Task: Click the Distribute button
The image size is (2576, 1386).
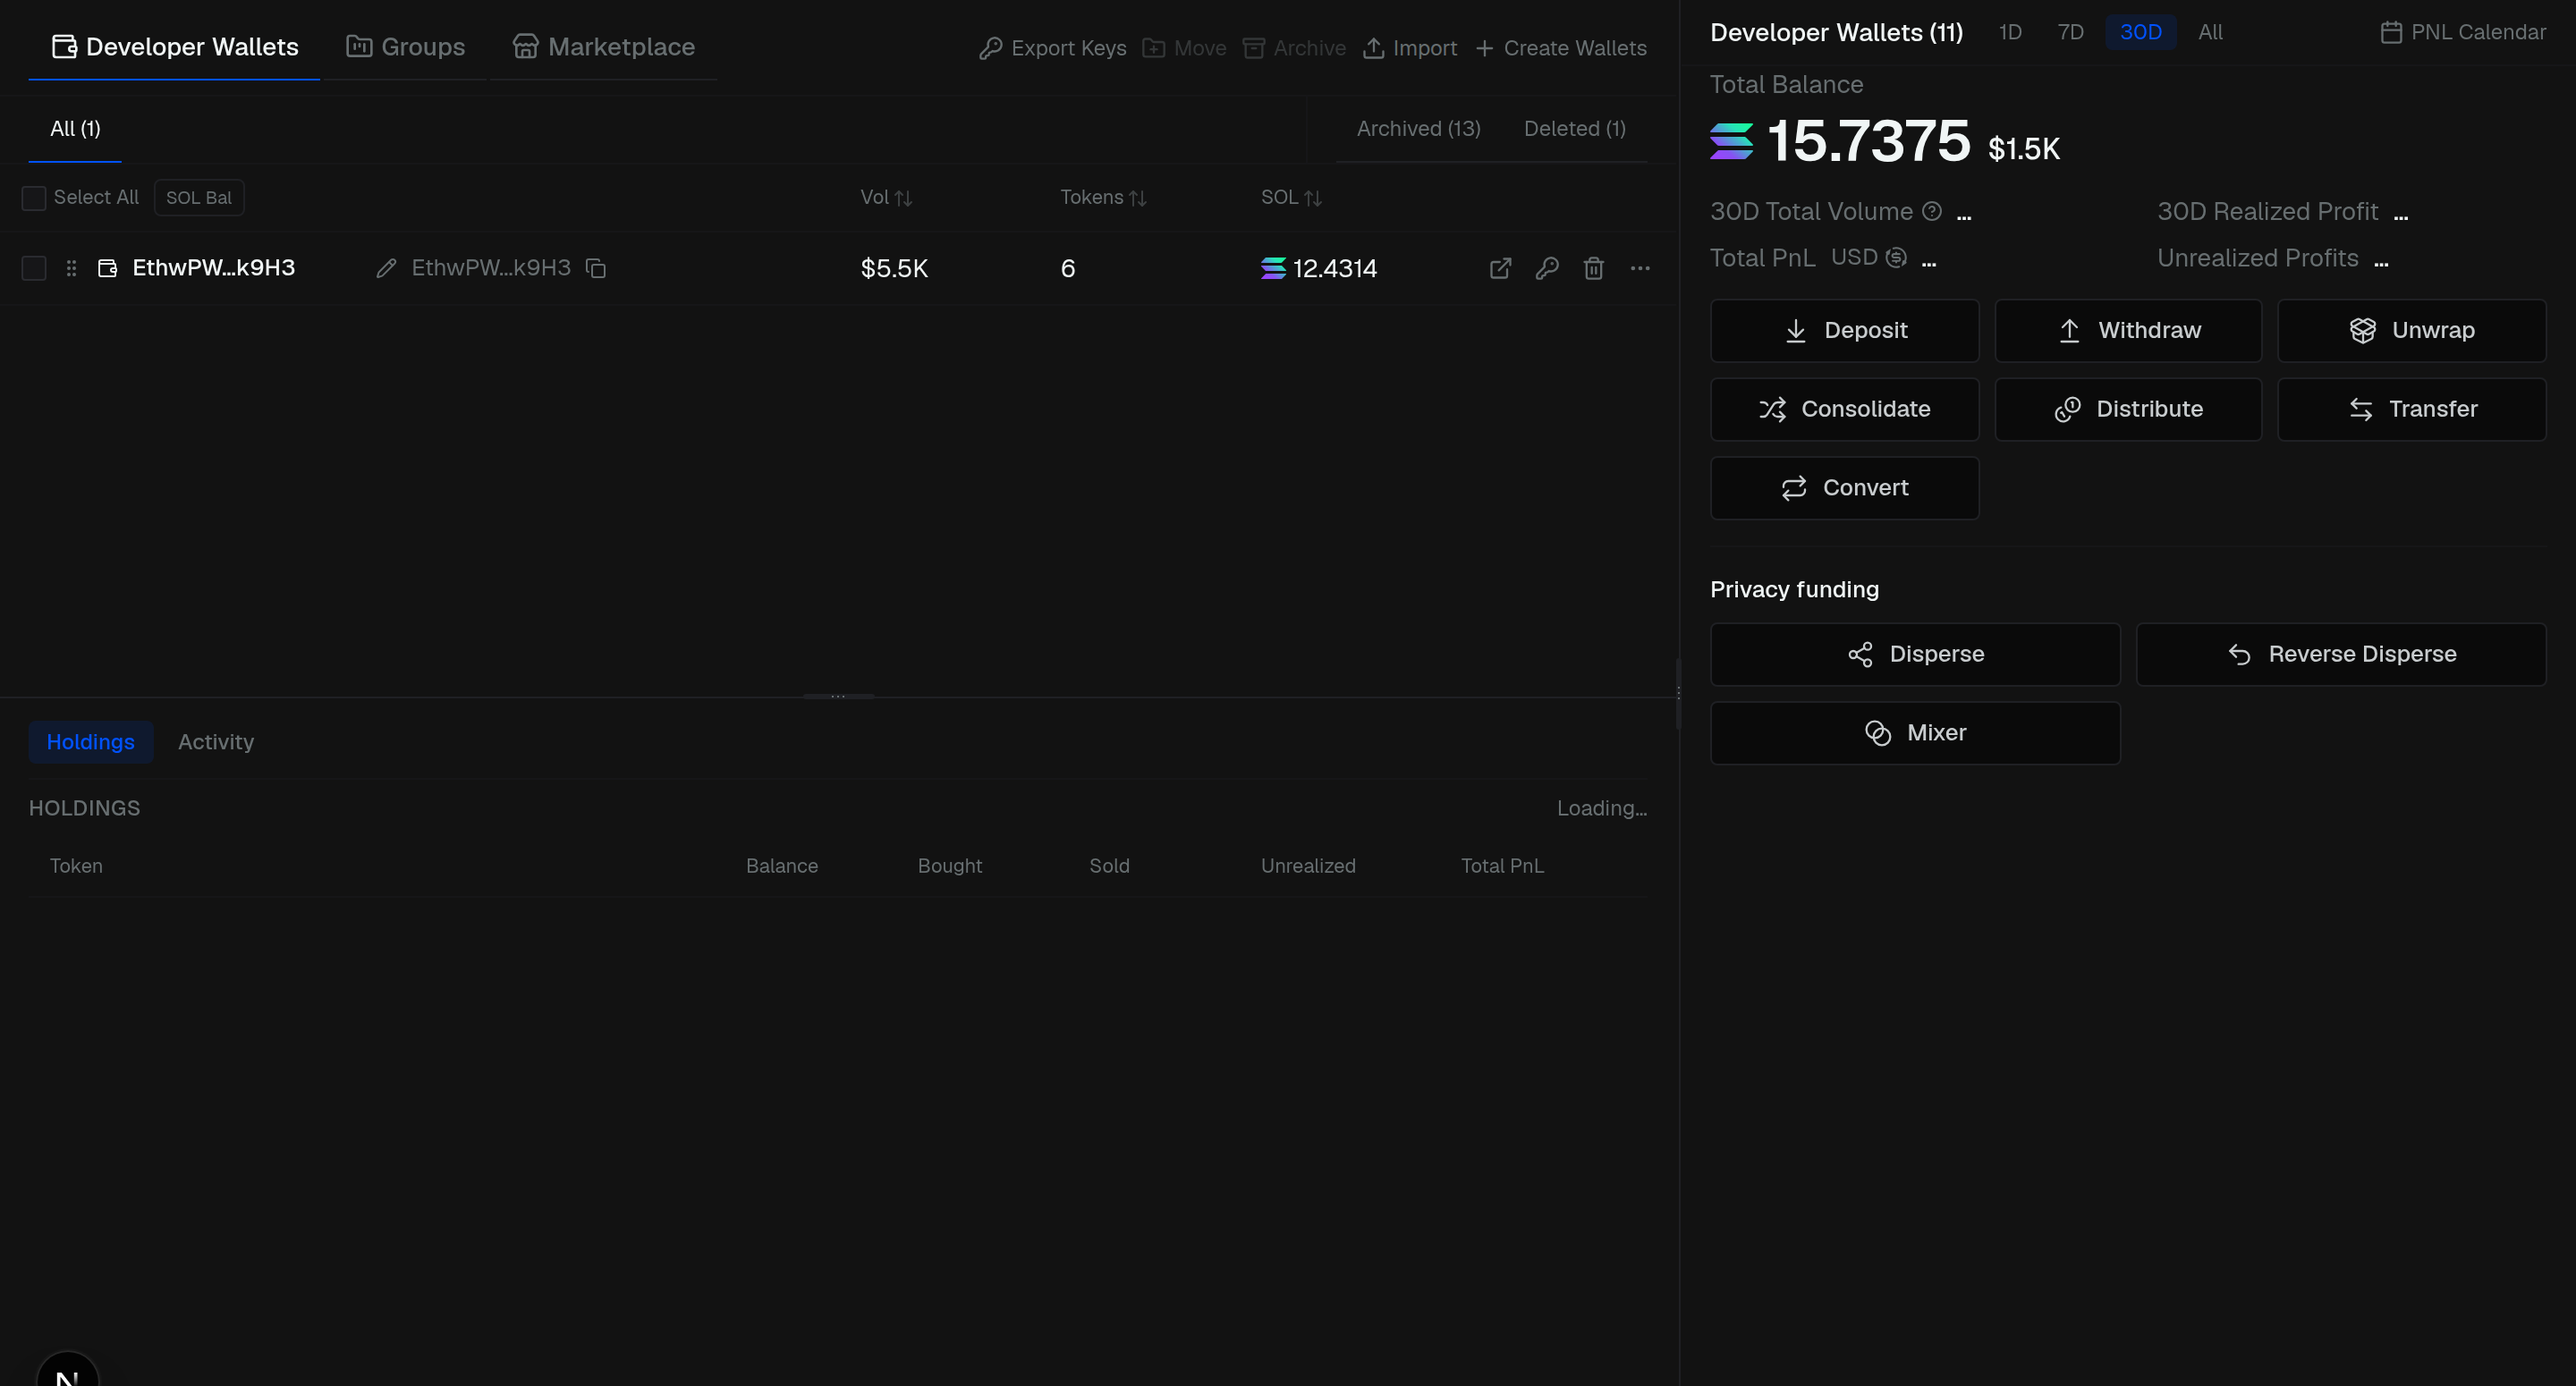Action: pyautogui.click(x=2128, y=409)
